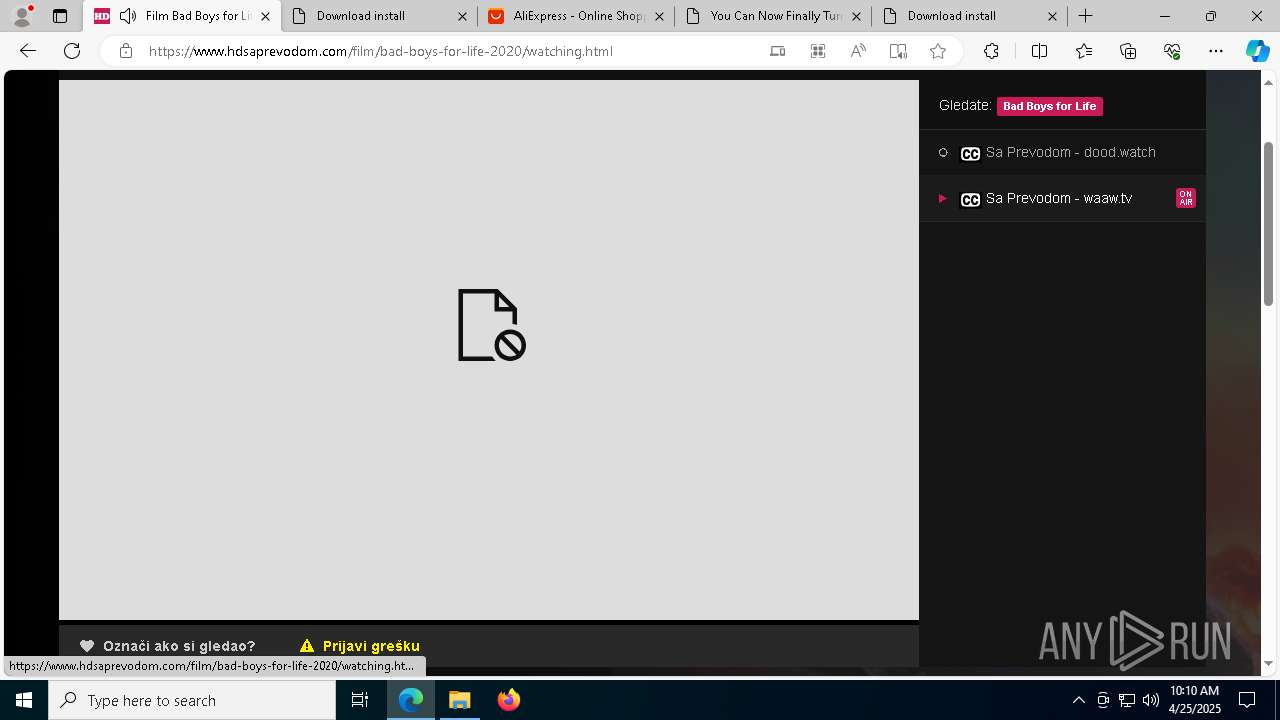Select the Sa Prevodom - waaw.tv source
This screenshot has width=1280, height=720.
click(1062, 198)
